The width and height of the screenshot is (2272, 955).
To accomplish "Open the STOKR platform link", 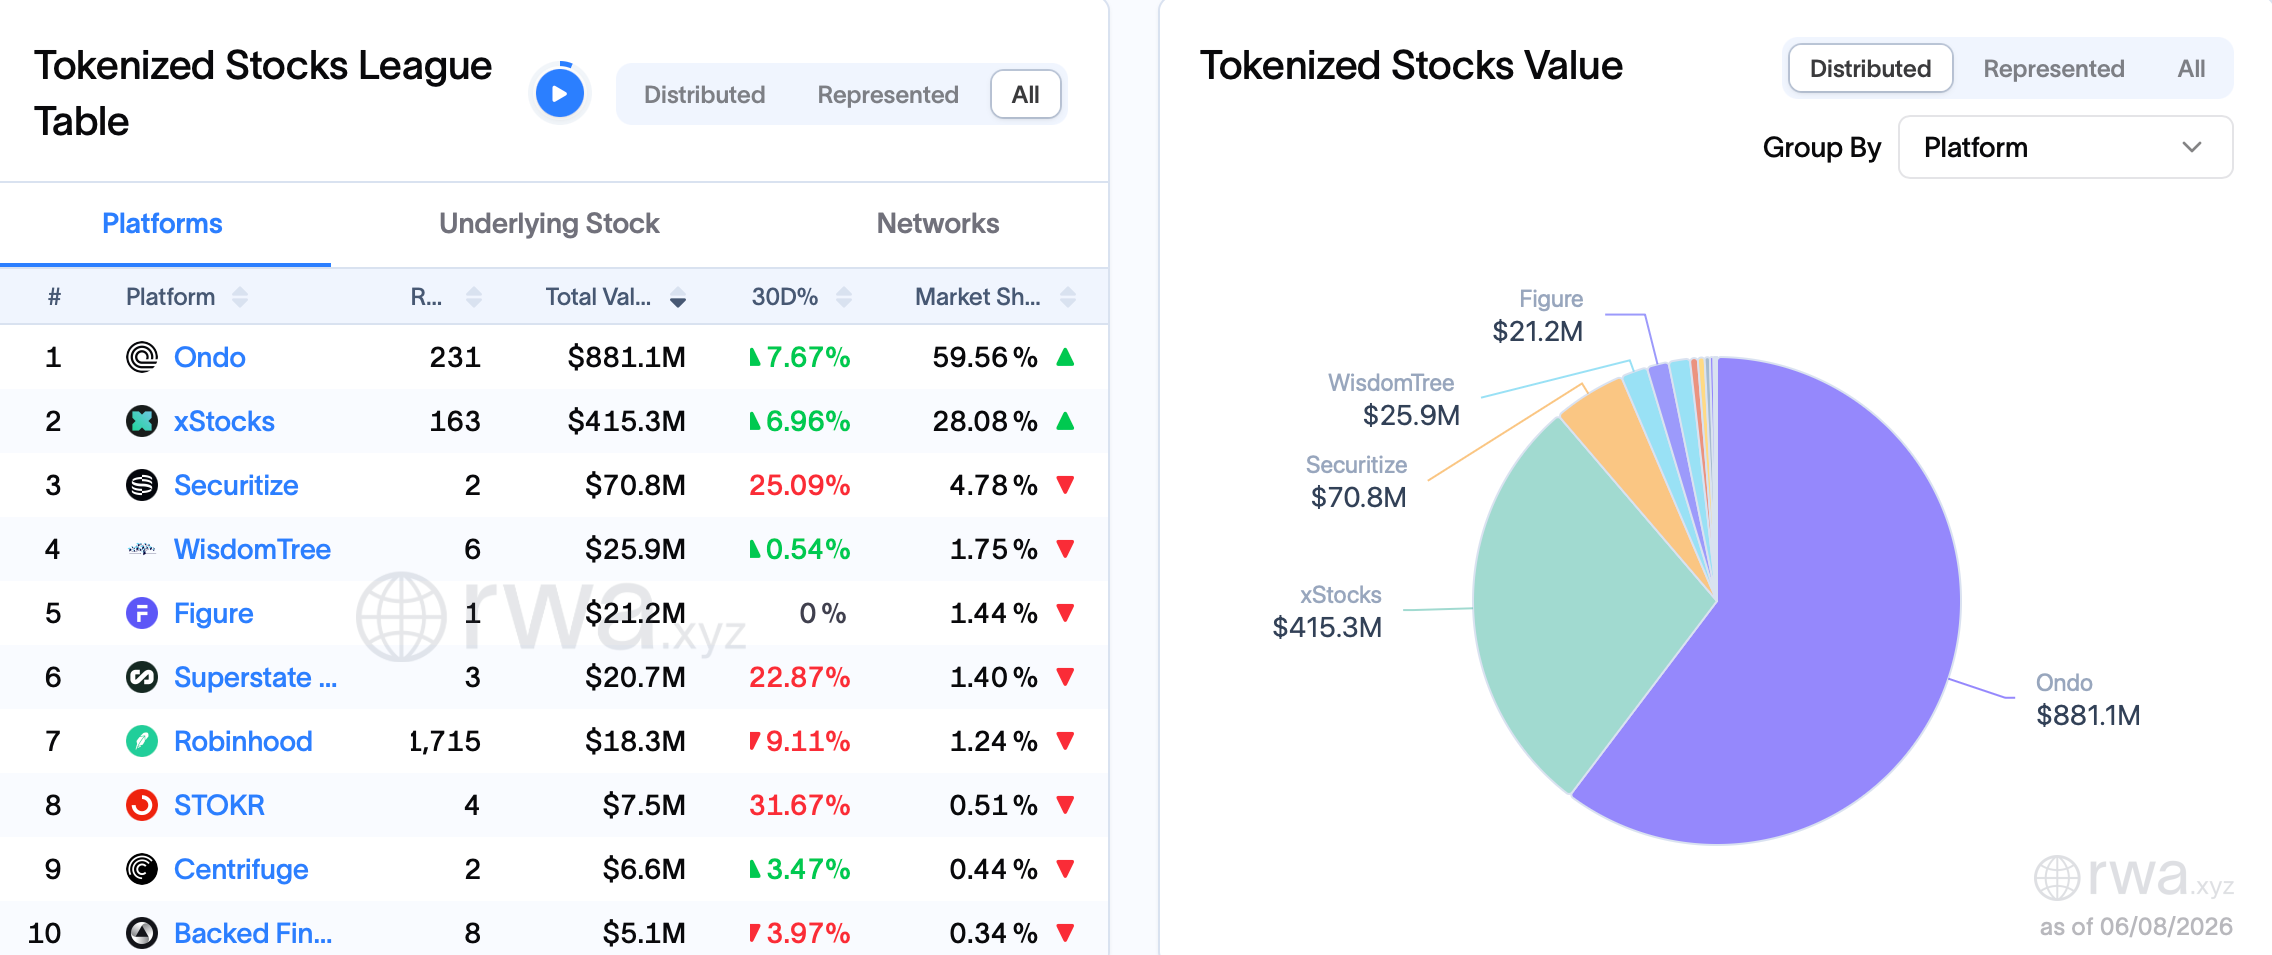I will click(219, 805).
